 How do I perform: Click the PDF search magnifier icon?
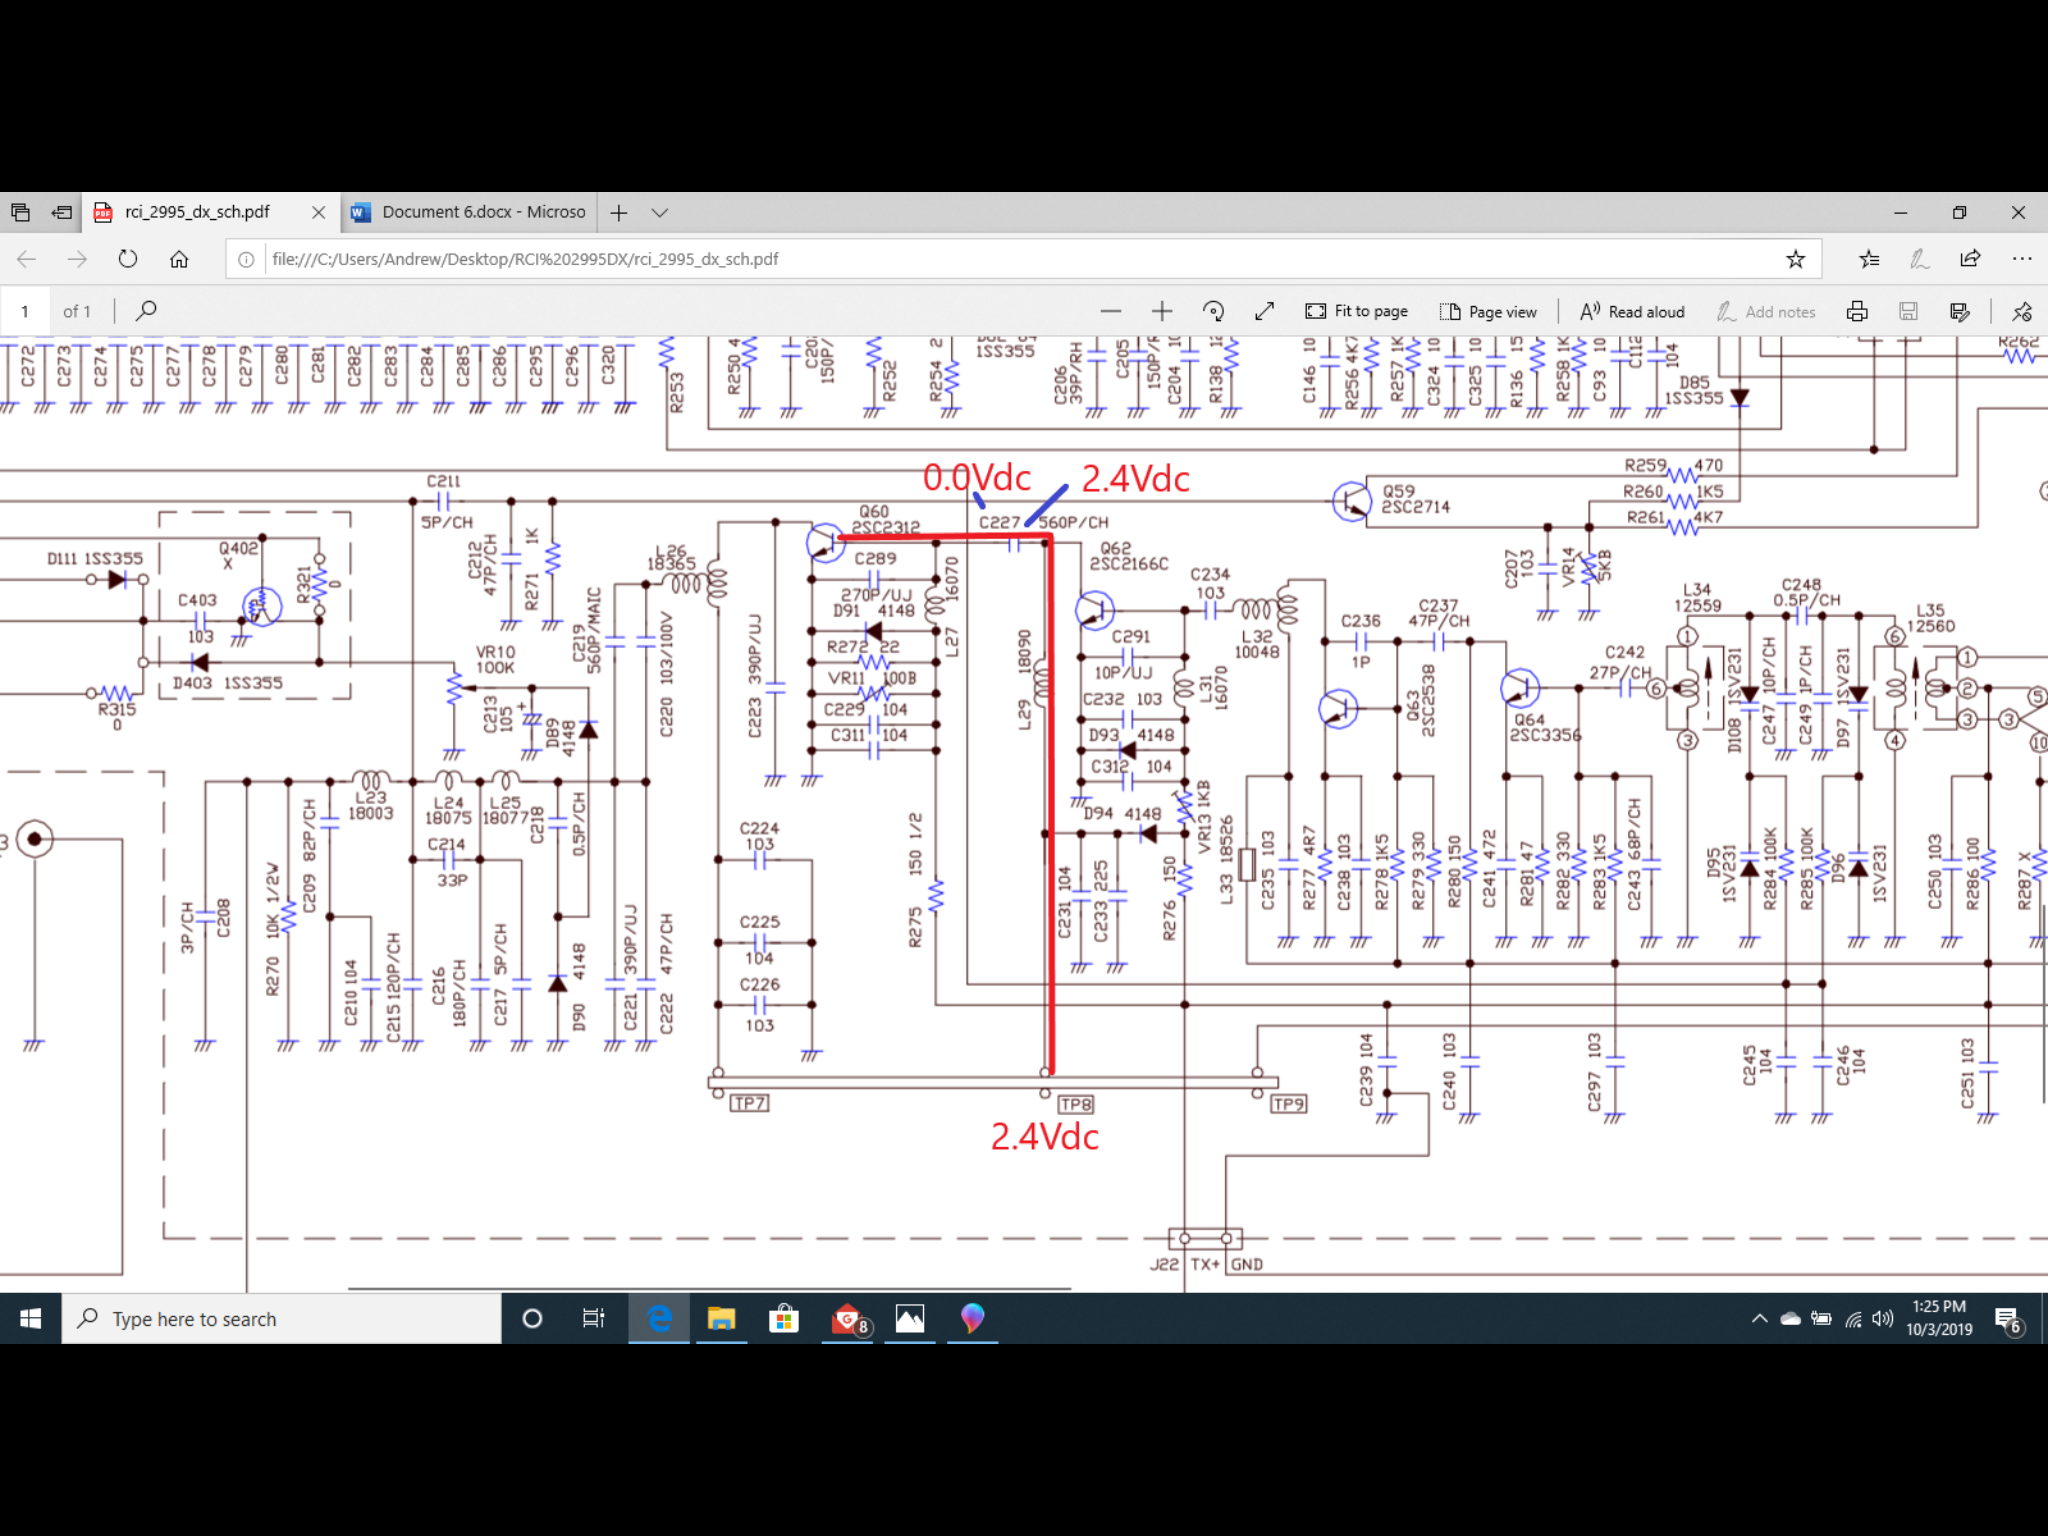(146, 311)
